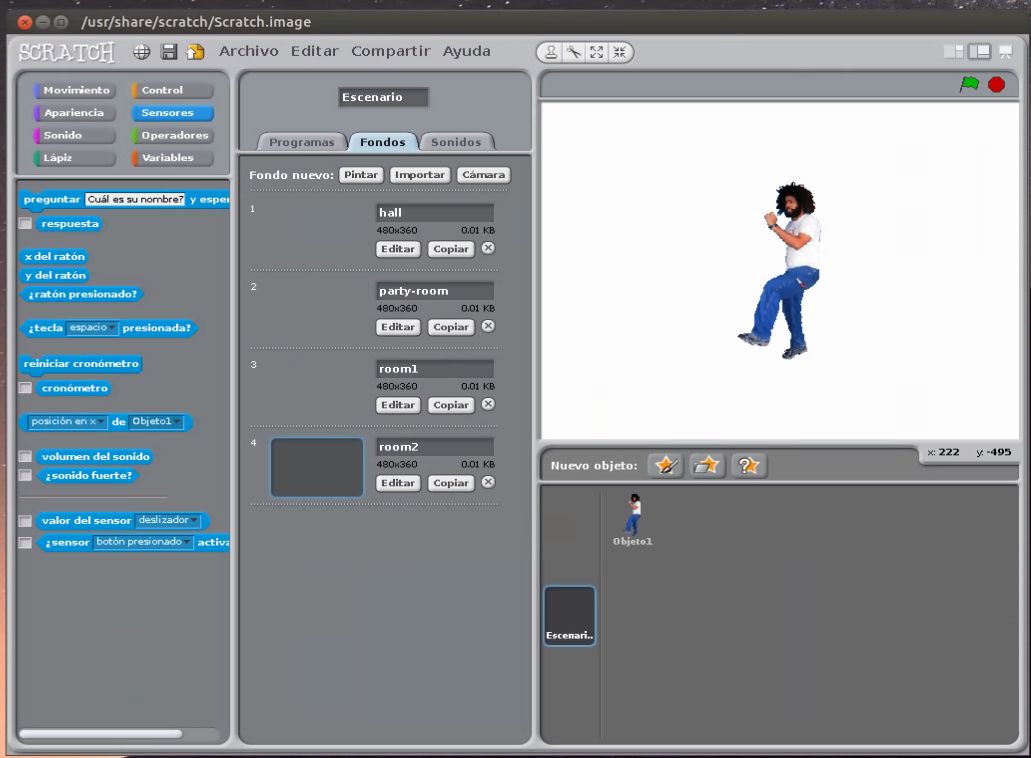Viewport: 1031px width, 758px height.
Task: Enable the respuesta reporter checkbox
Action: (x=26, y=224)
